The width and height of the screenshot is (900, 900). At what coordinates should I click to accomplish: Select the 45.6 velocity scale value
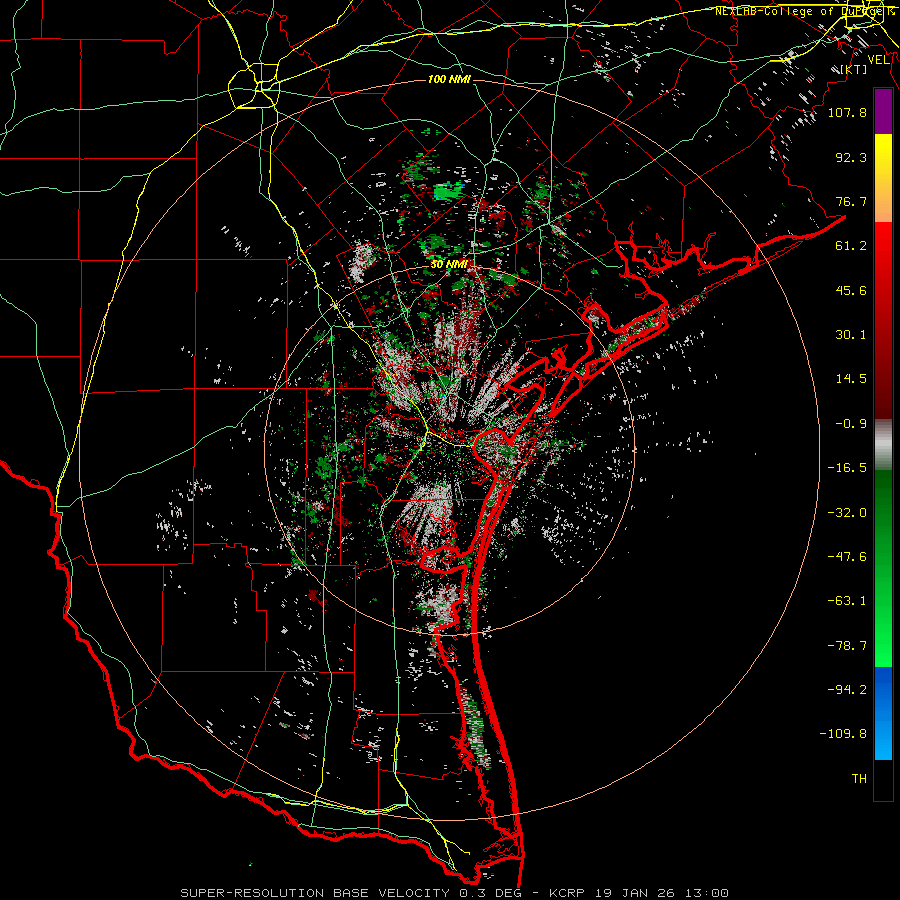click(x=851, y=290)
